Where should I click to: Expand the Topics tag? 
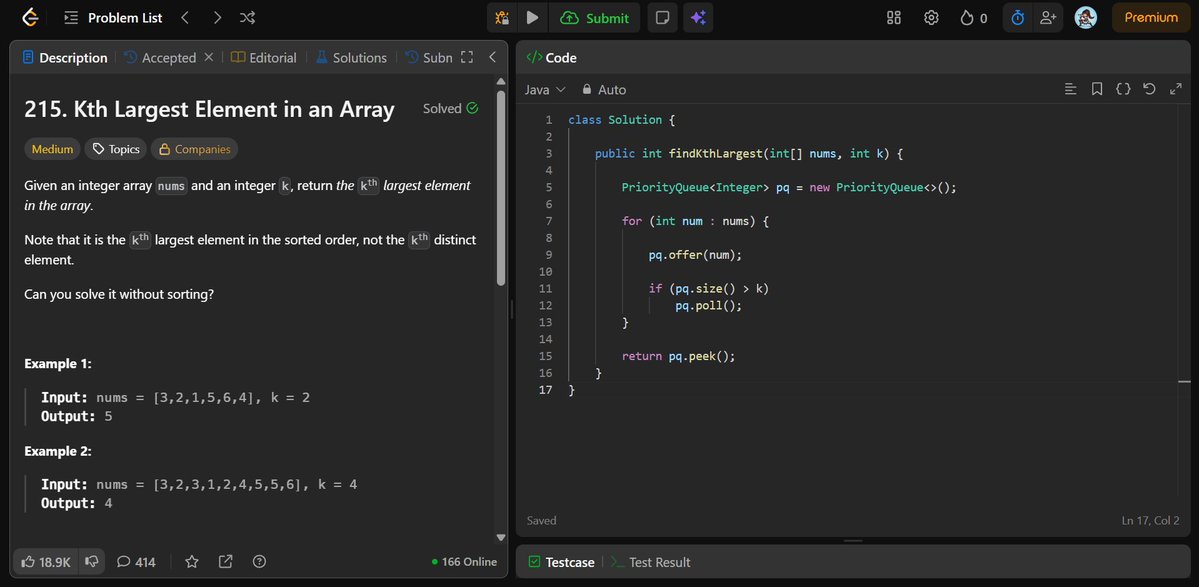(x=115, y=149)
